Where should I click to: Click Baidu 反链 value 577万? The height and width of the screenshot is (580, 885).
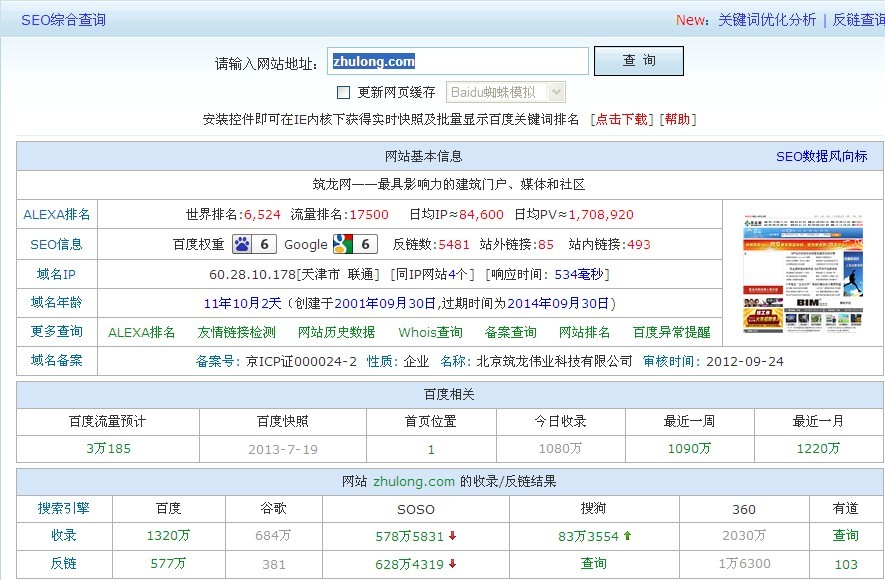pos(168,563)
